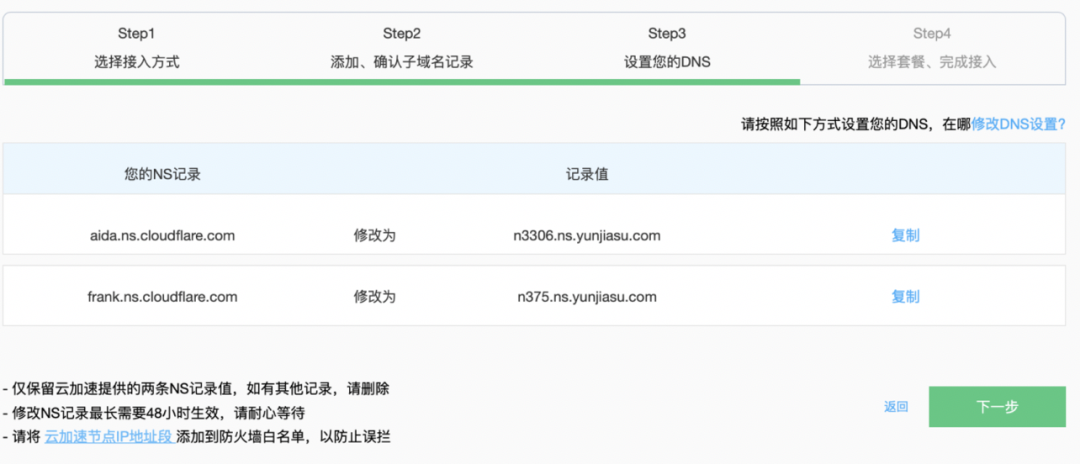Viewport: 1080px width, 464px height.
Task: Click the green 下一步 button
Action: 997,407
